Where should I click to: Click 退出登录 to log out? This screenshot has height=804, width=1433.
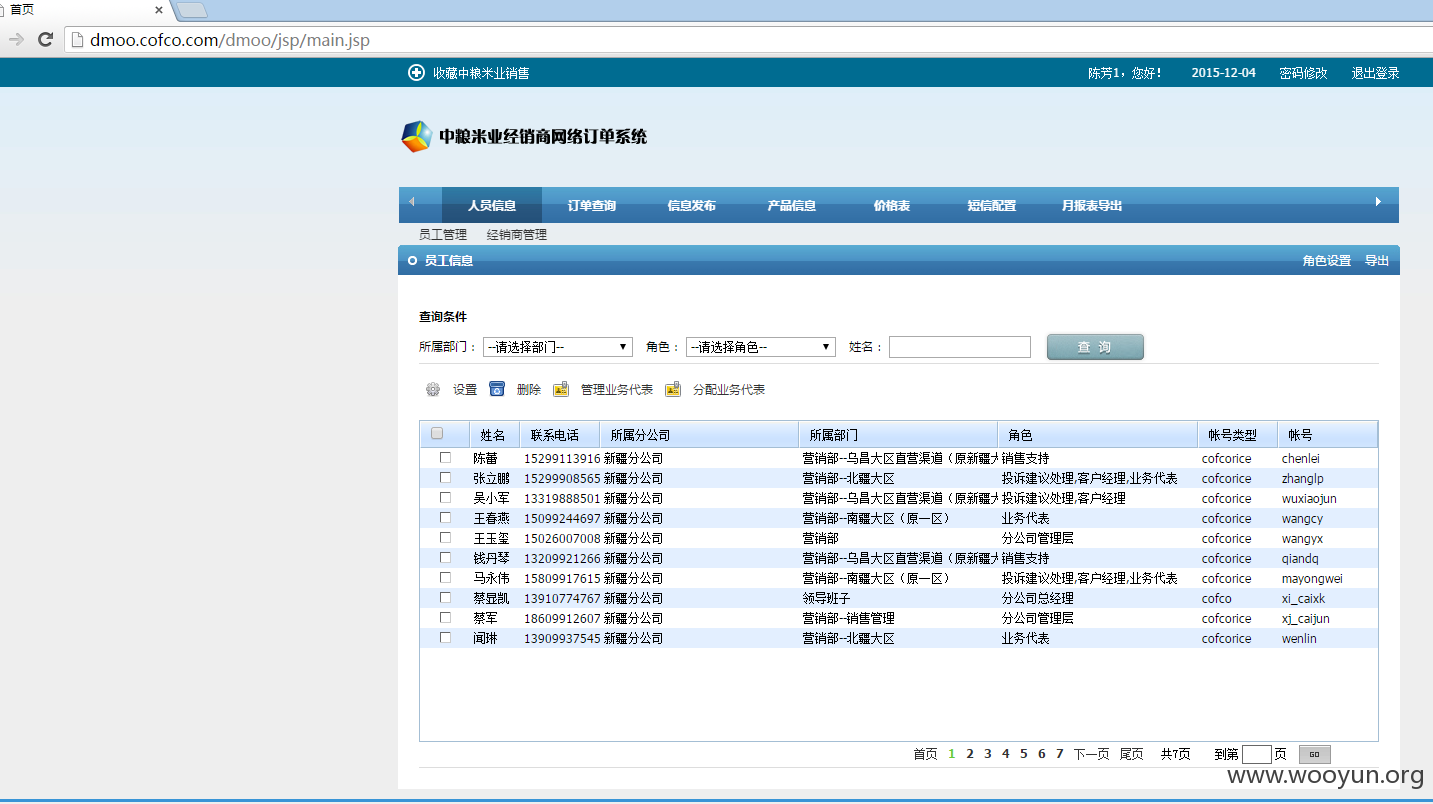click(1376, 73)
